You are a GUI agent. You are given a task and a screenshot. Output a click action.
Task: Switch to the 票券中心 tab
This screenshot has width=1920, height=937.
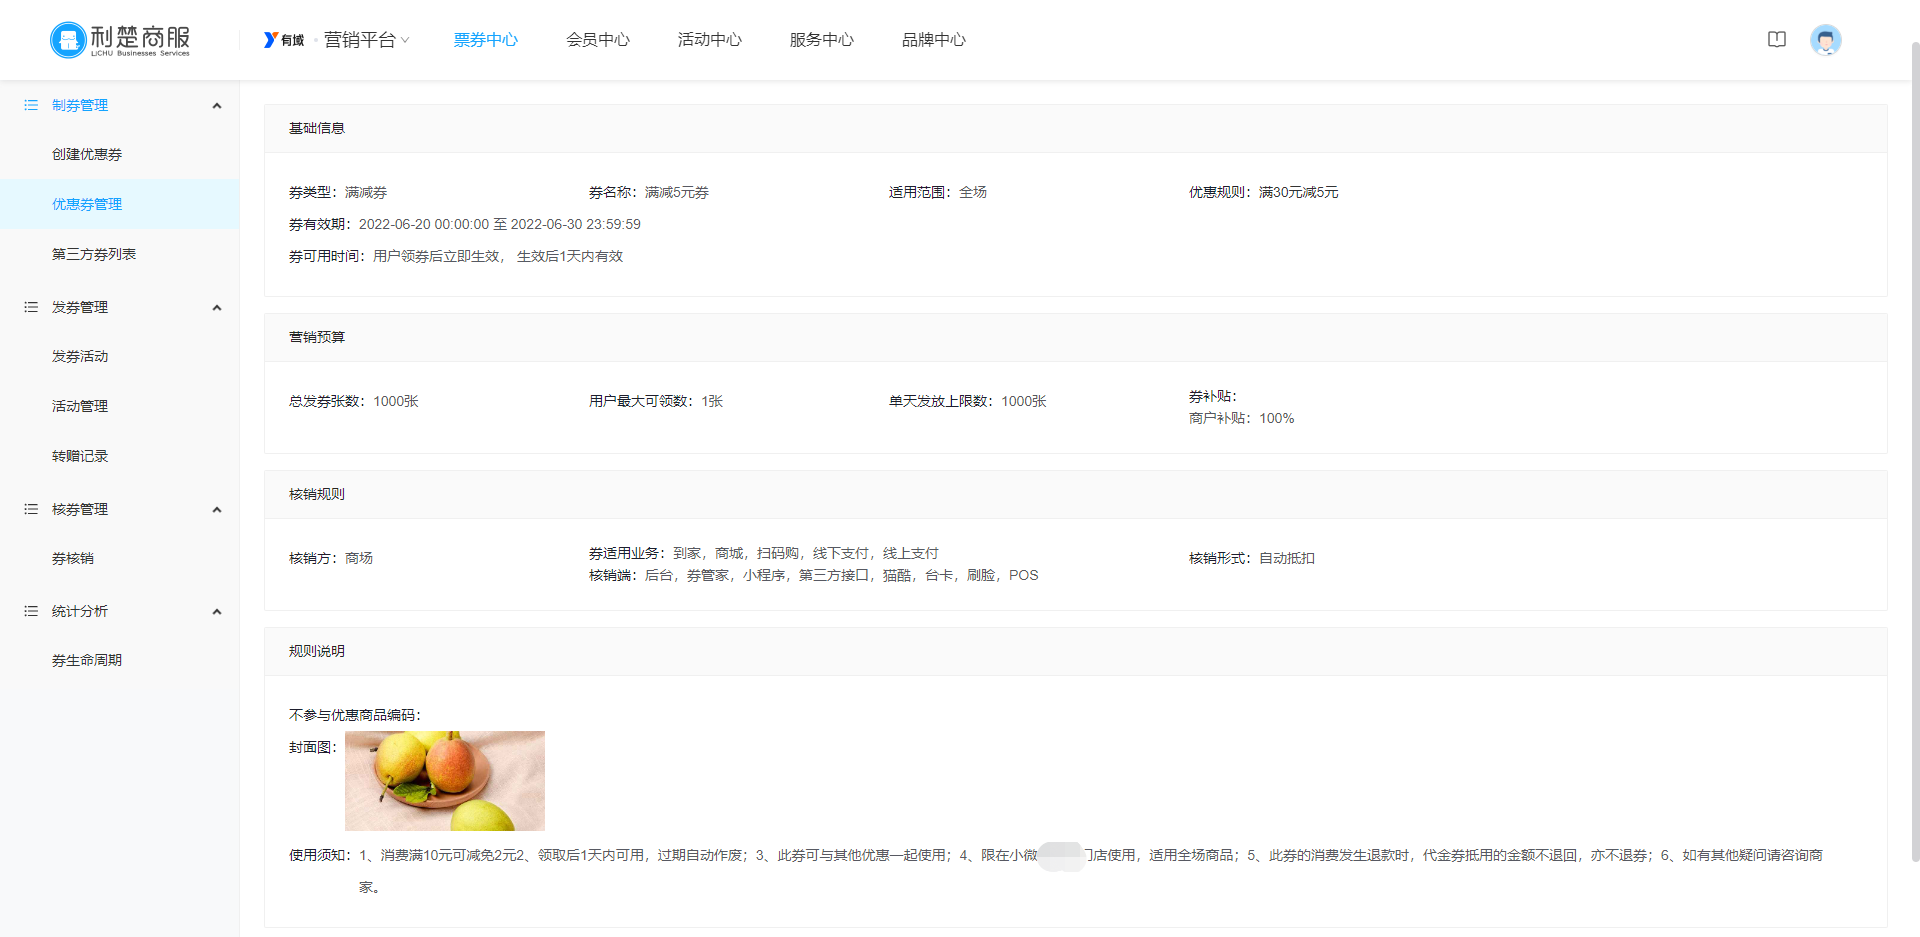[x=486, y=40]
